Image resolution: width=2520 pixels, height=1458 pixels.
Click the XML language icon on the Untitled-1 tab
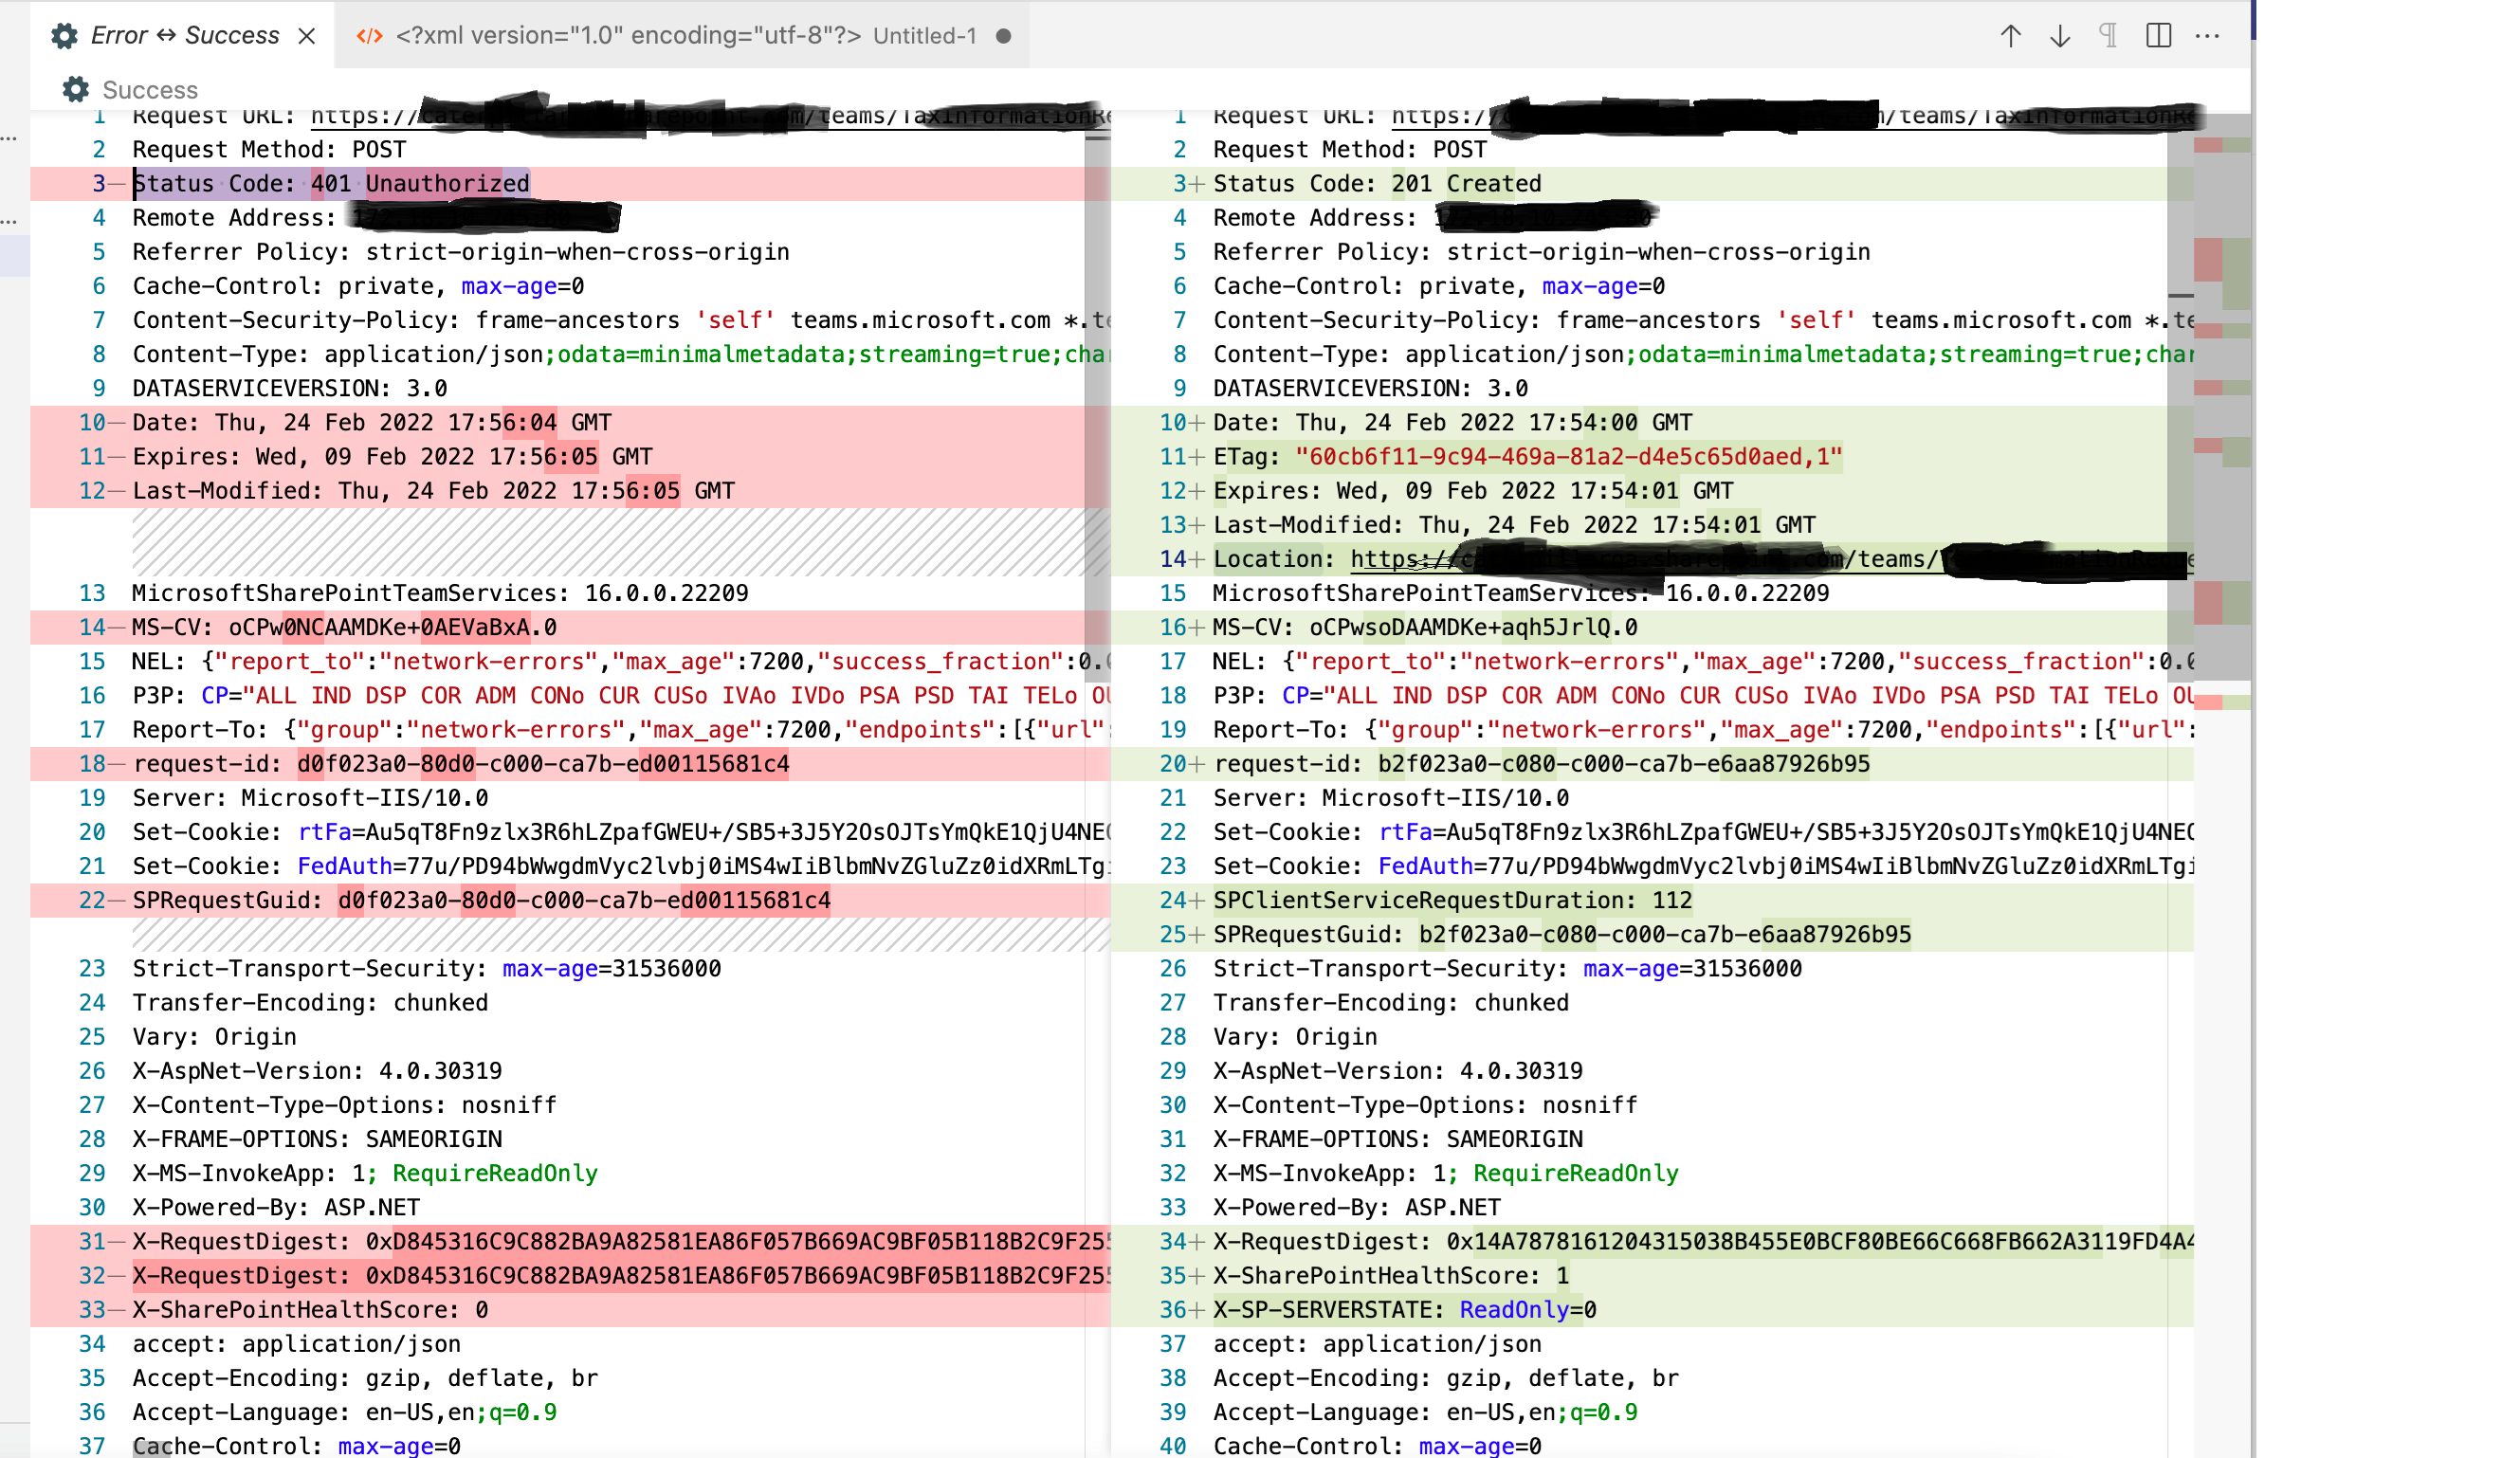coord(369,35)
